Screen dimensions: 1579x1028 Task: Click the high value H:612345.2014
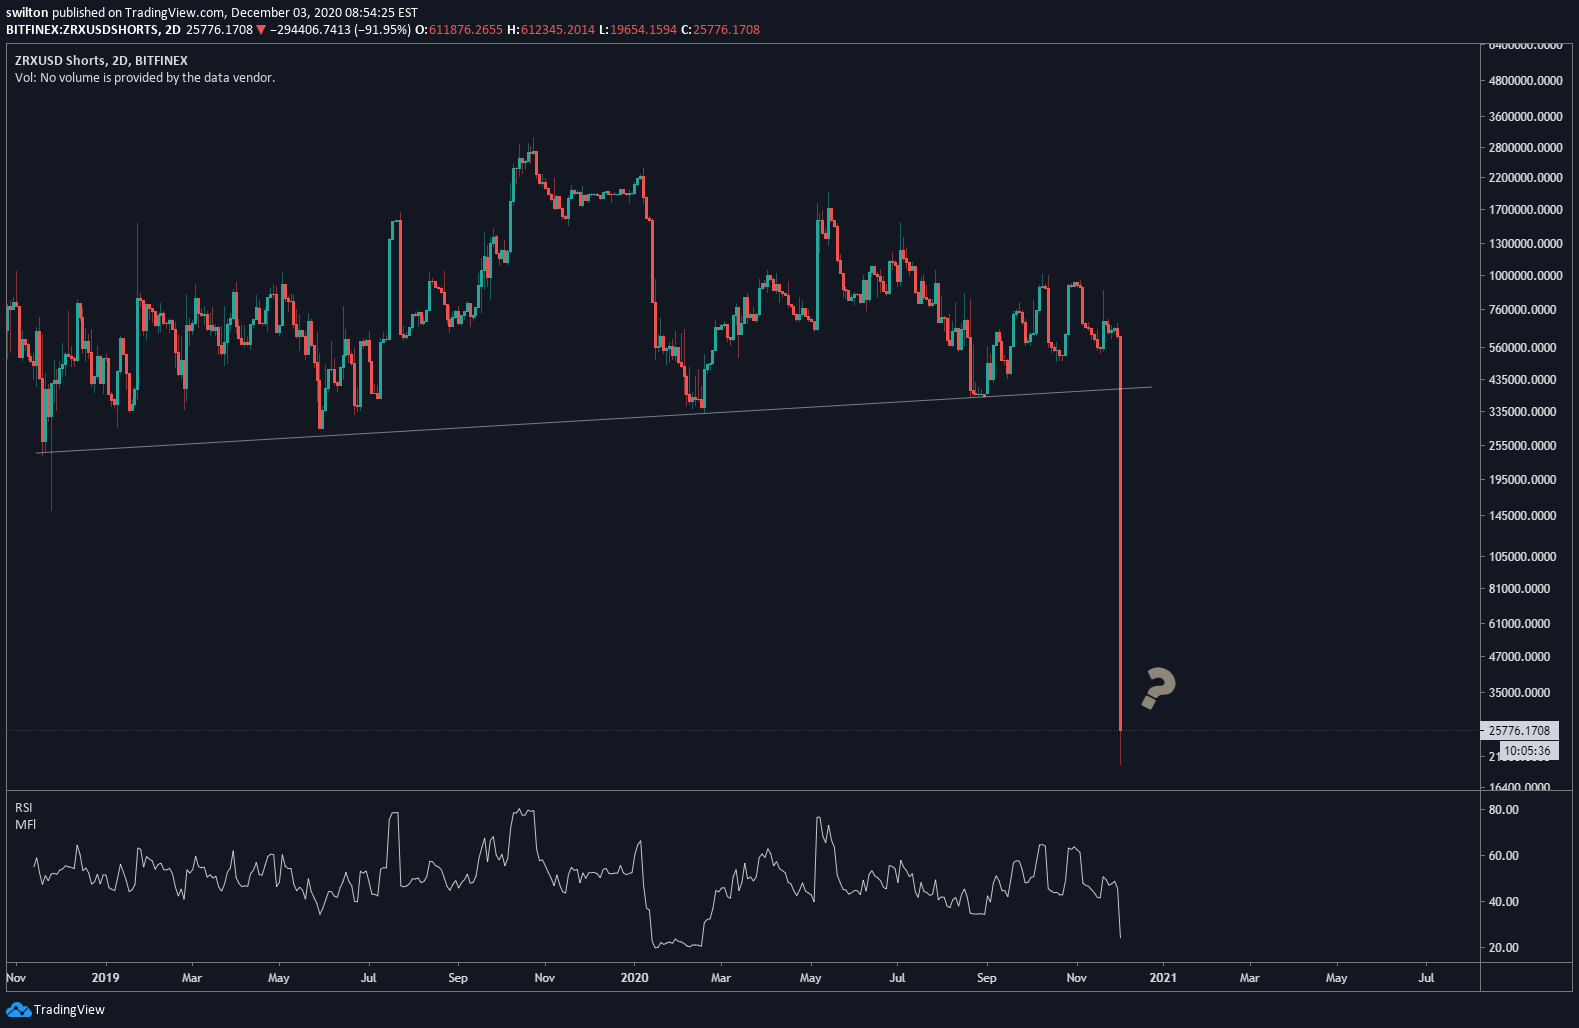[551, 29]
